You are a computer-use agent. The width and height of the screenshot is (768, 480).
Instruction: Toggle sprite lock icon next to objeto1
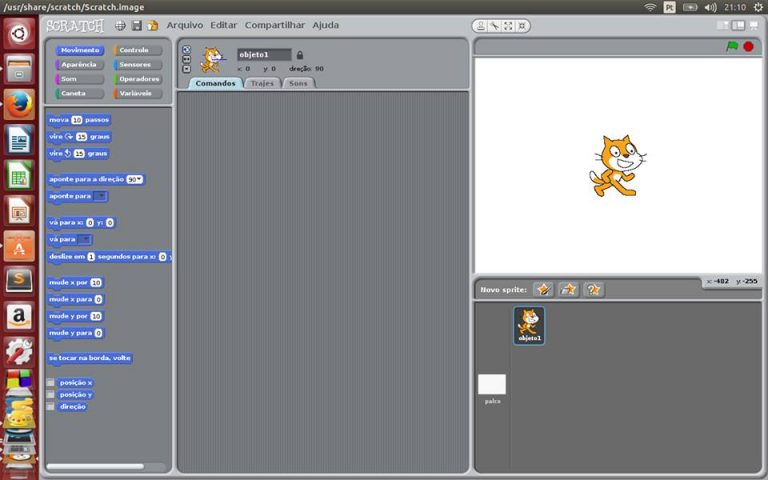tap(300, 55)
